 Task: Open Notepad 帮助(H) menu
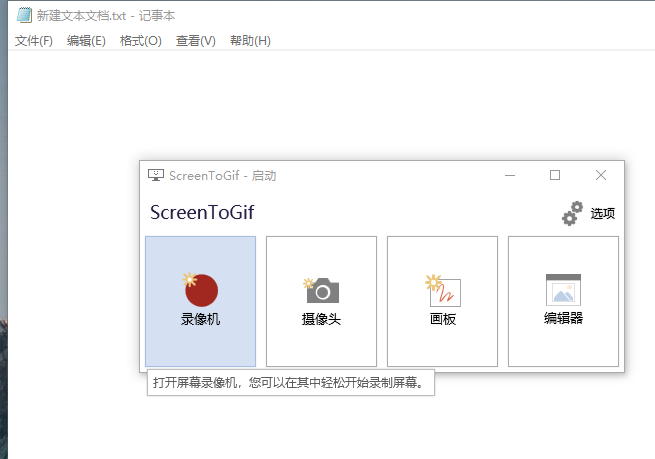pos(250,41)
